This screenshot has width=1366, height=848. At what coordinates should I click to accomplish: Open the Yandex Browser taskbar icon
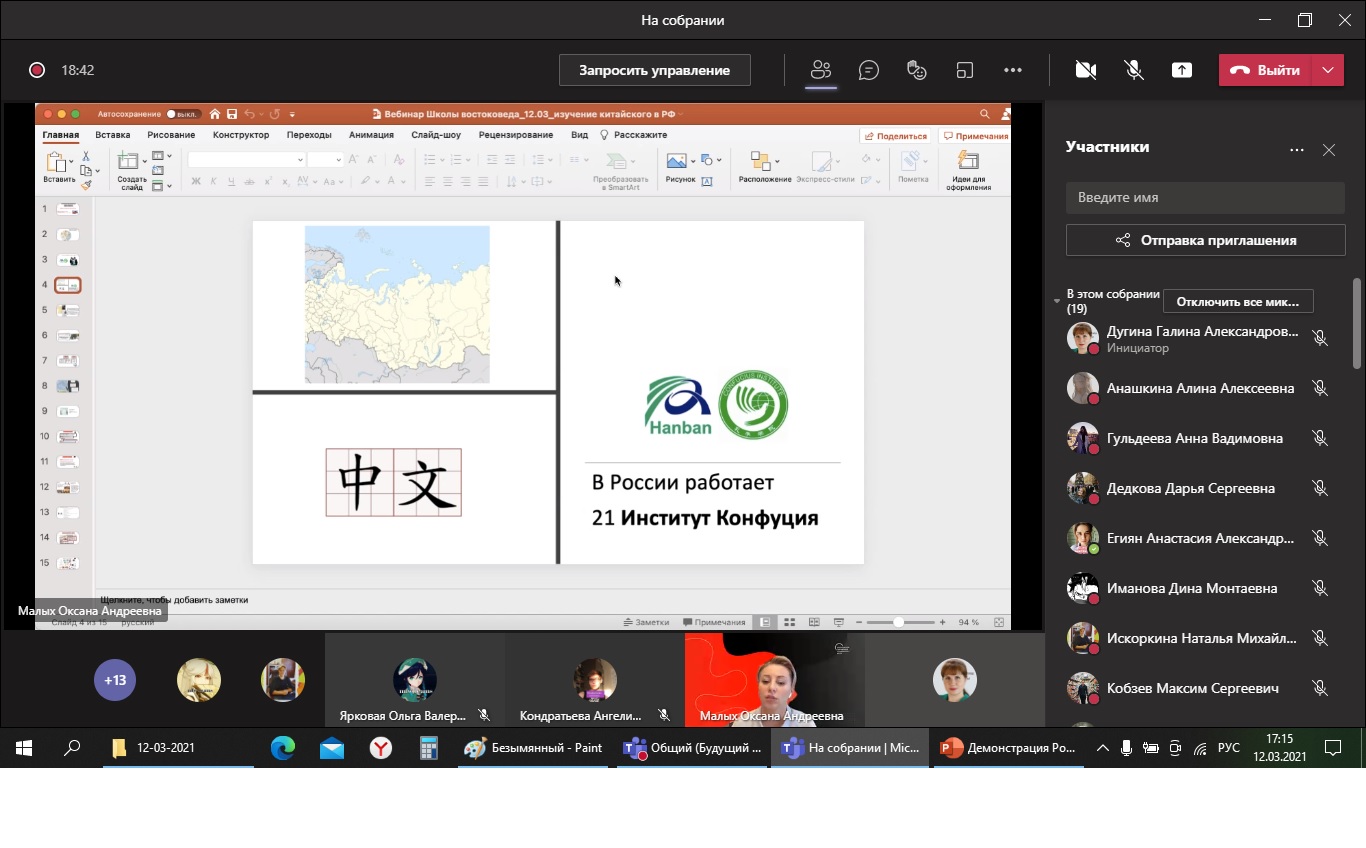coord(381,748)
